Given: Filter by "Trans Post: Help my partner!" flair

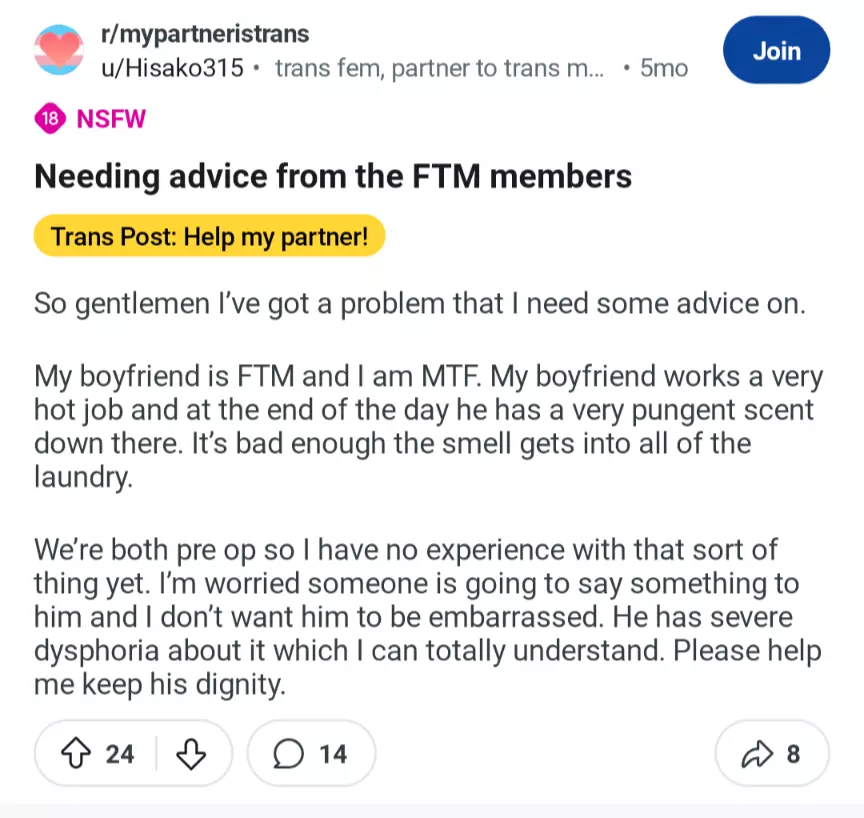Looking at the screenshot, I should tap(209, 238).
